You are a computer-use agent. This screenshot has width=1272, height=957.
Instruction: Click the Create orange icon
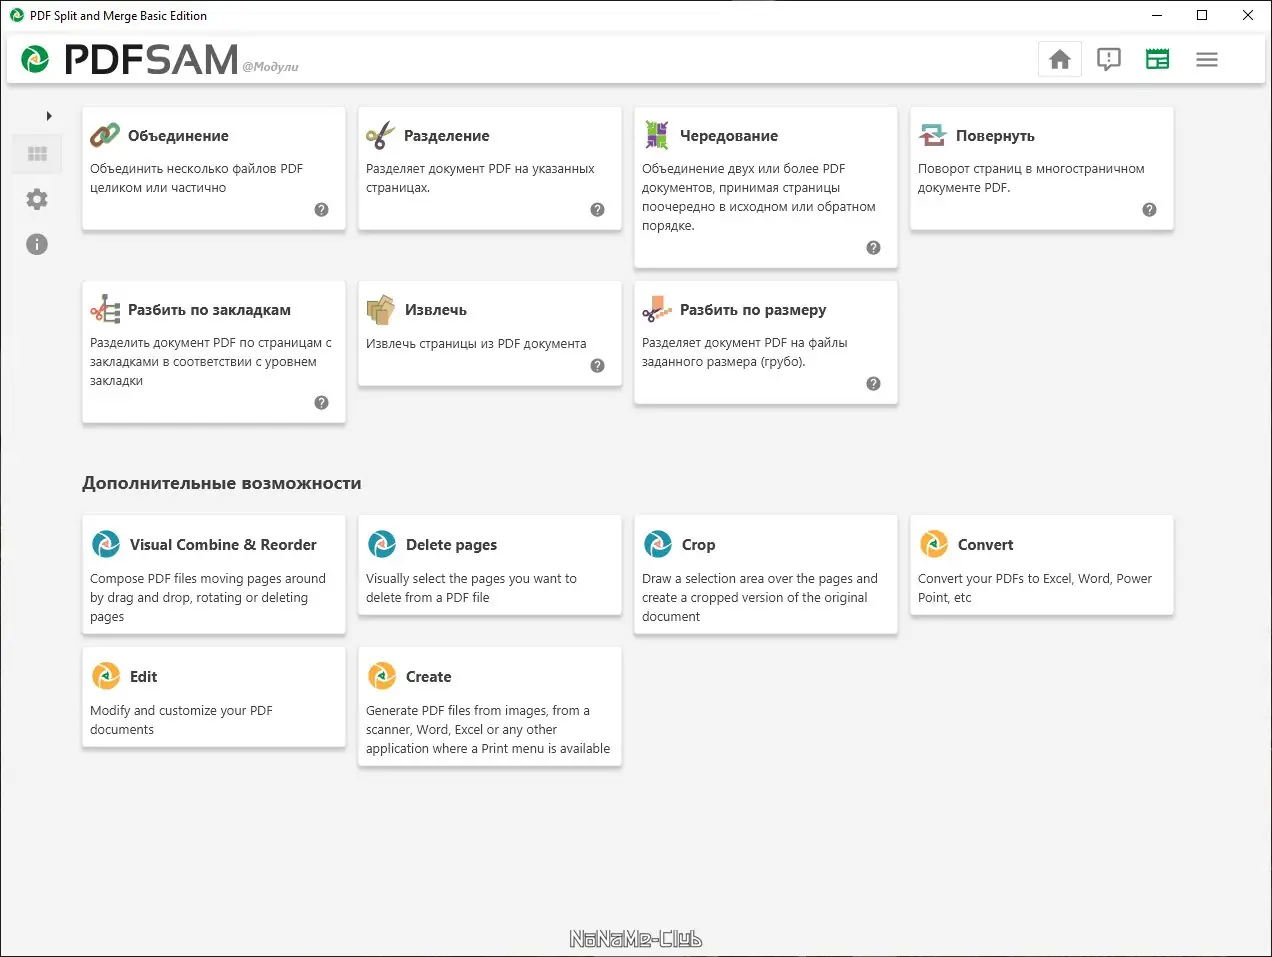382,676
